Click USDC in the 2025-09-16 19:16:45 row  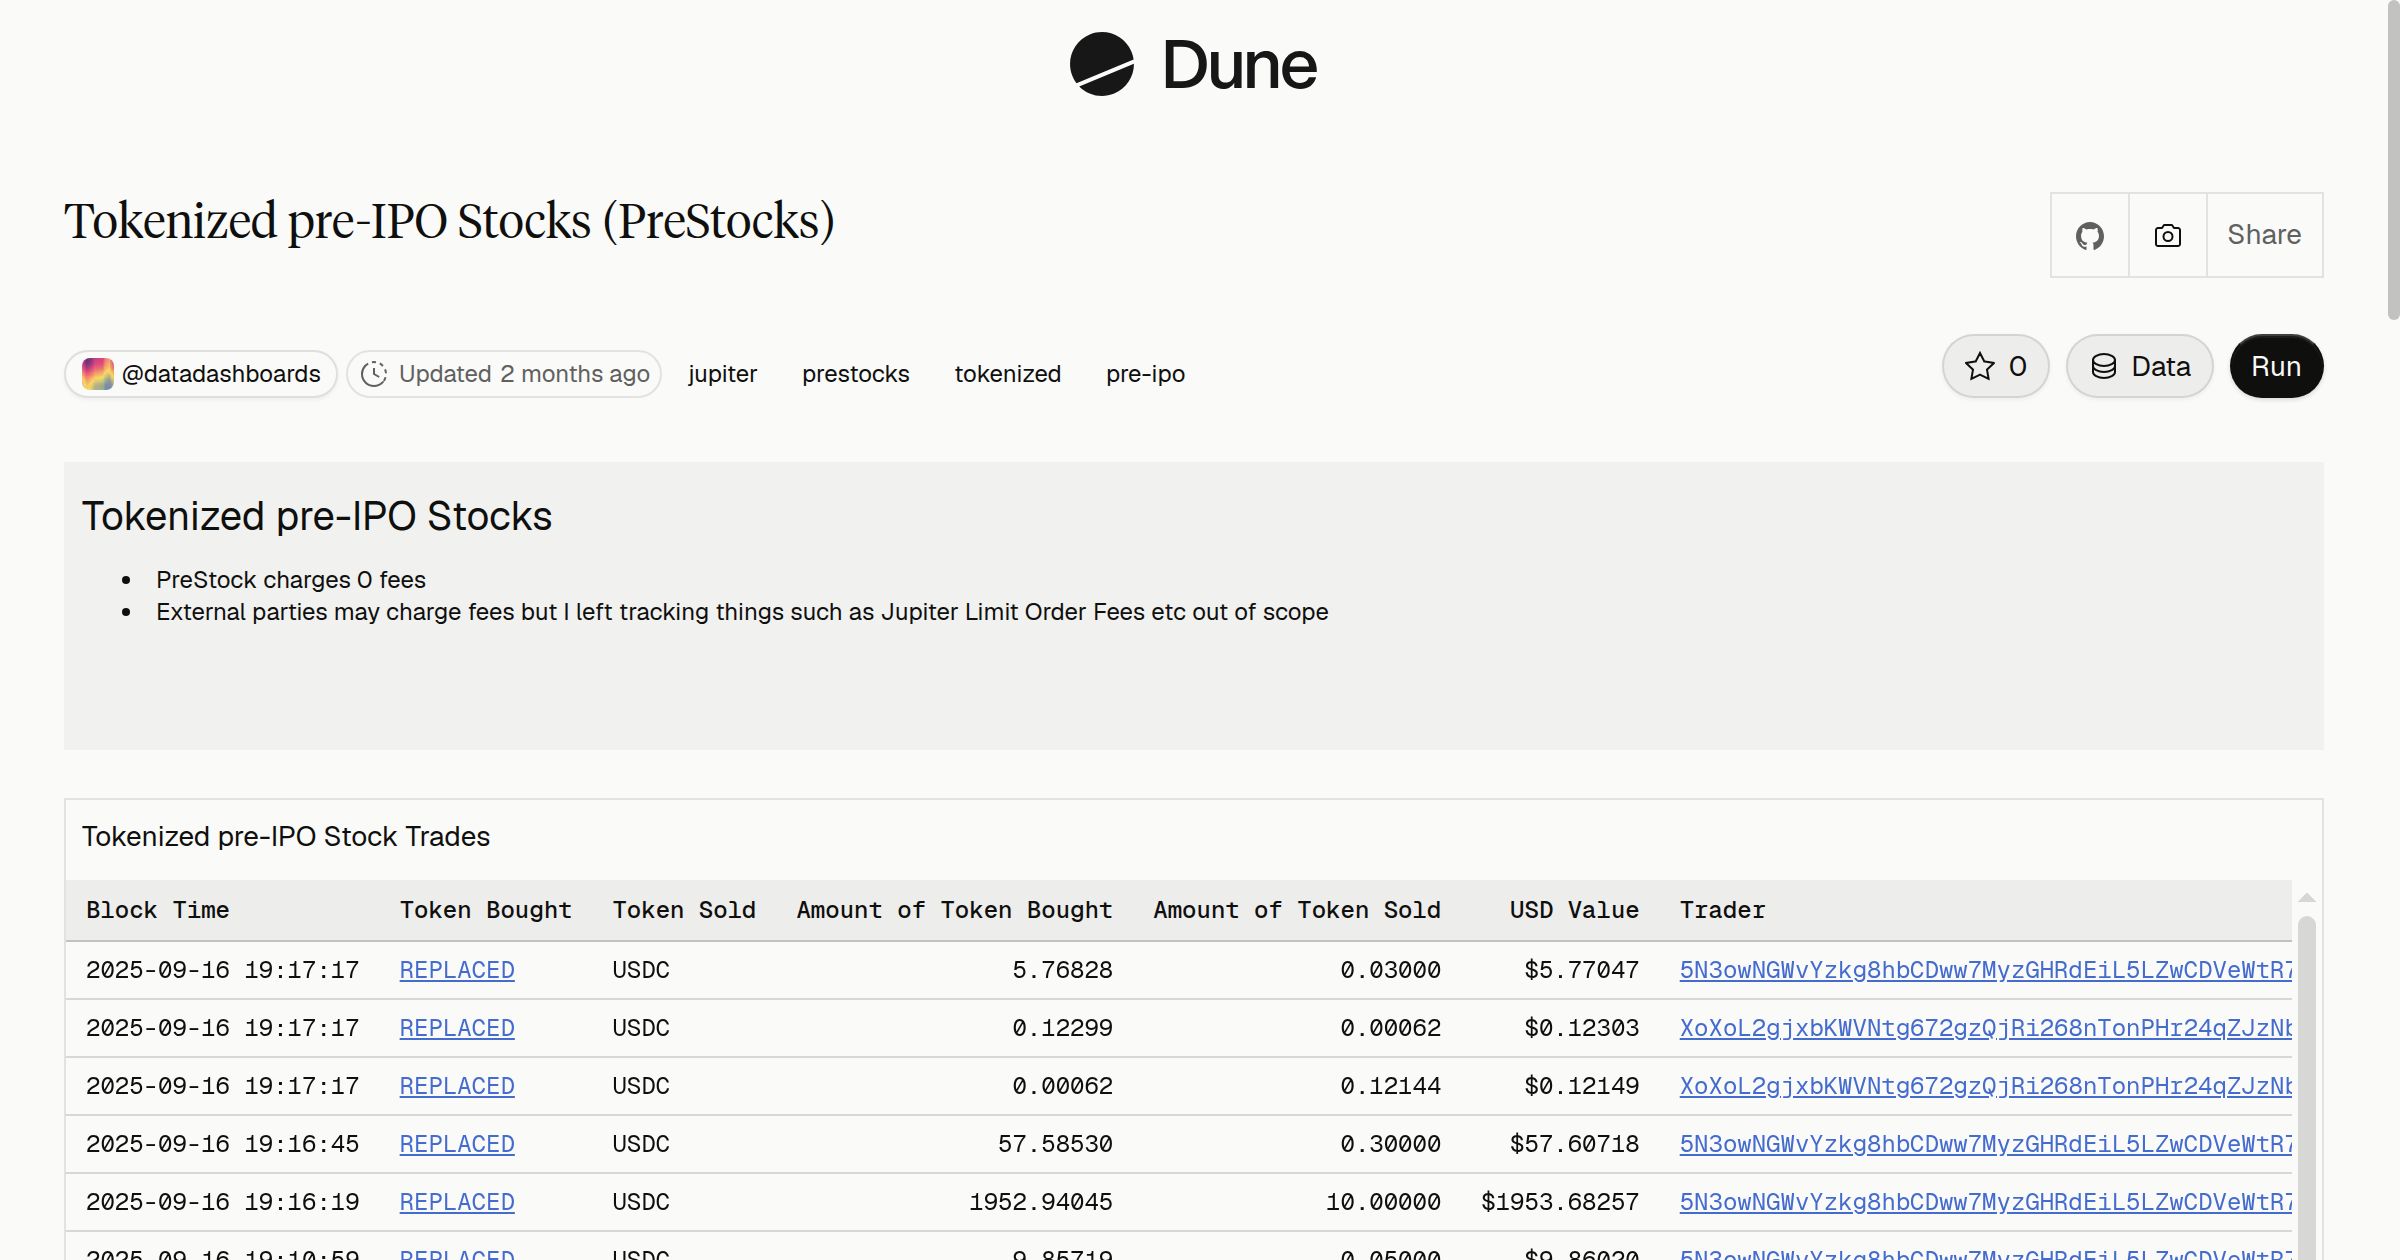tap(641, 1144)
